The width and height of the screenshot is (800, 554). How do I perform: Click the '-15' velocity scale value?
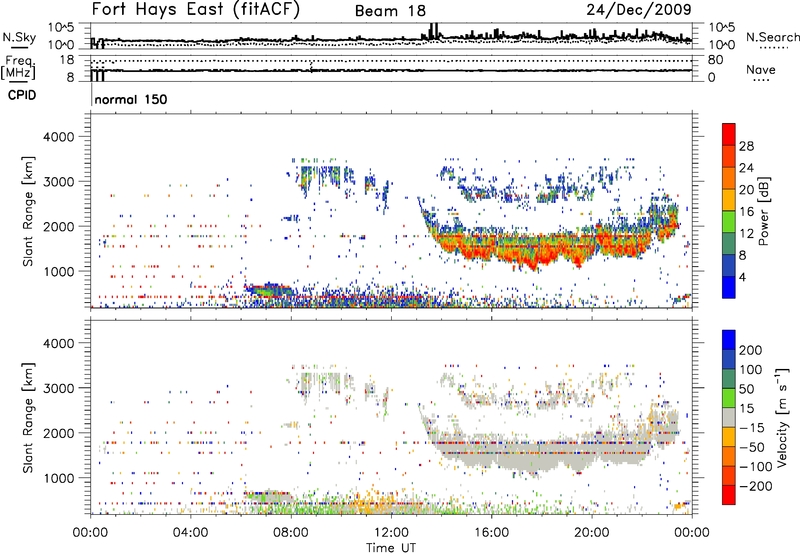tap(752, 428)
